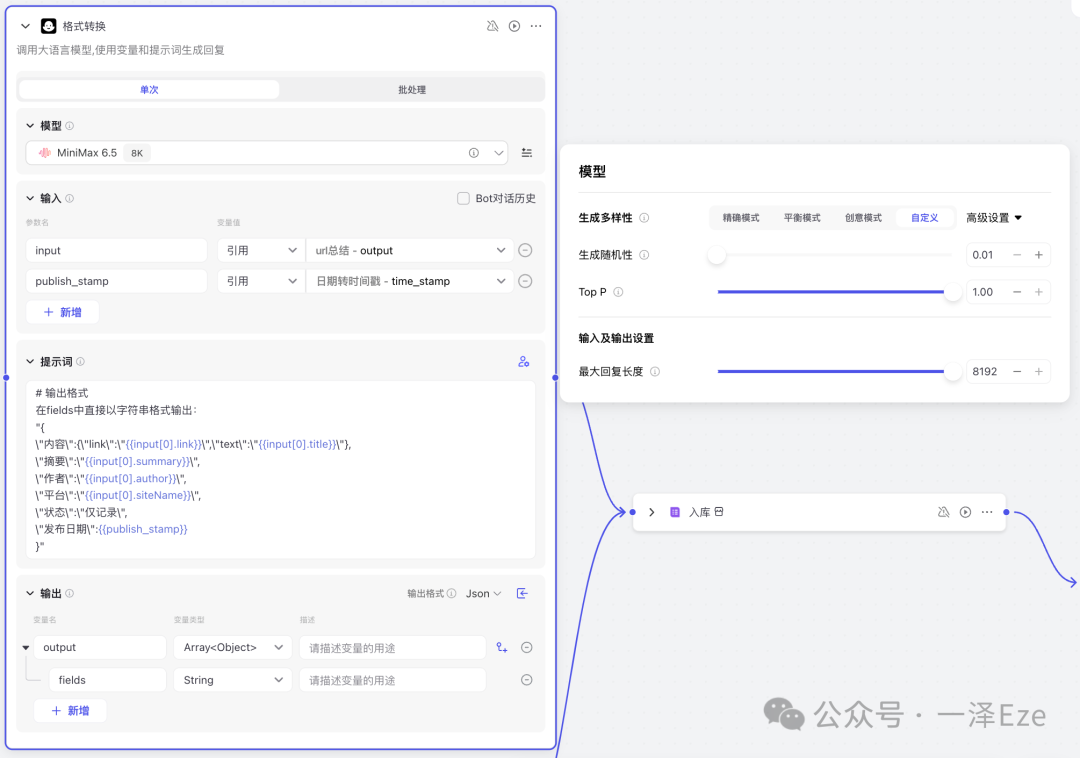Increase 生成随机性 value with plus
Screen dimensions: 1080x758
point(1039,255)
